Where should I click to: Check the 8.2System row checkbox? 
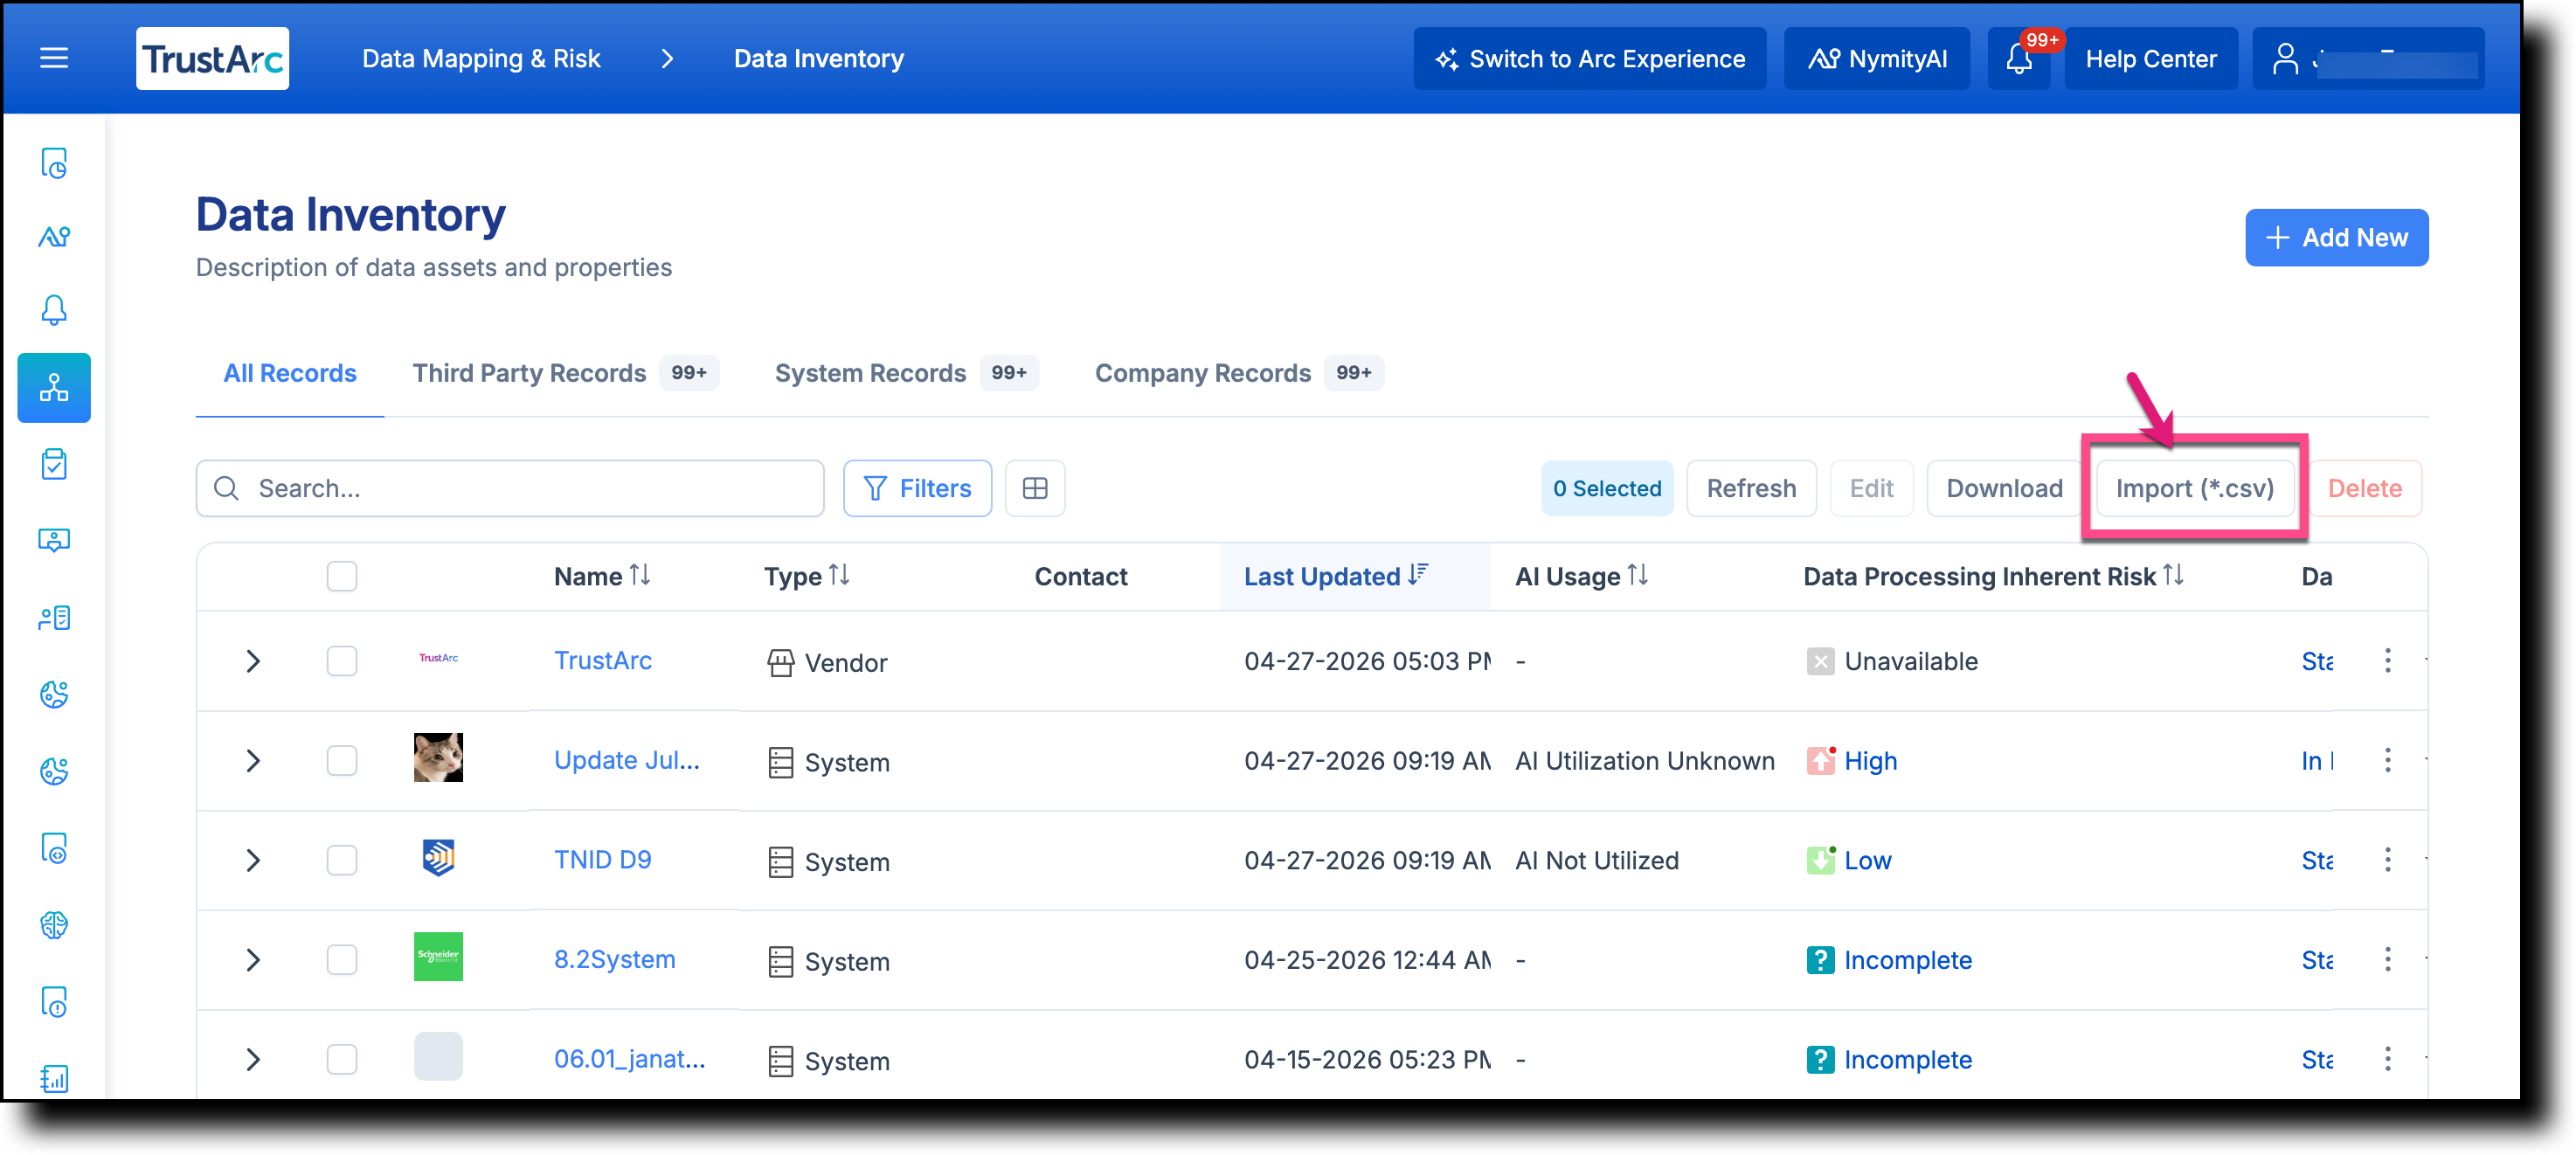342,960
